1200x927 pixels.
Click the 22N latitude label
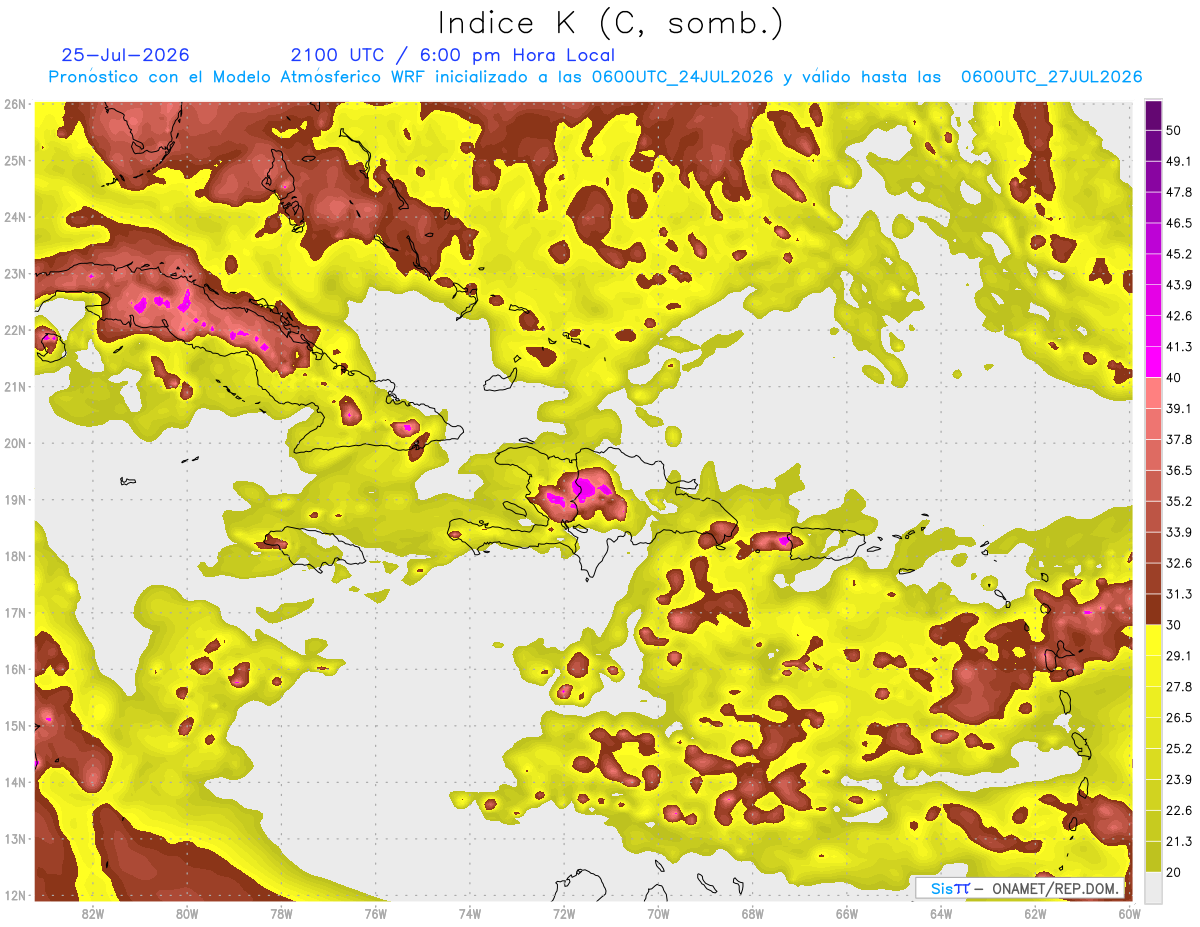point(15,330)
